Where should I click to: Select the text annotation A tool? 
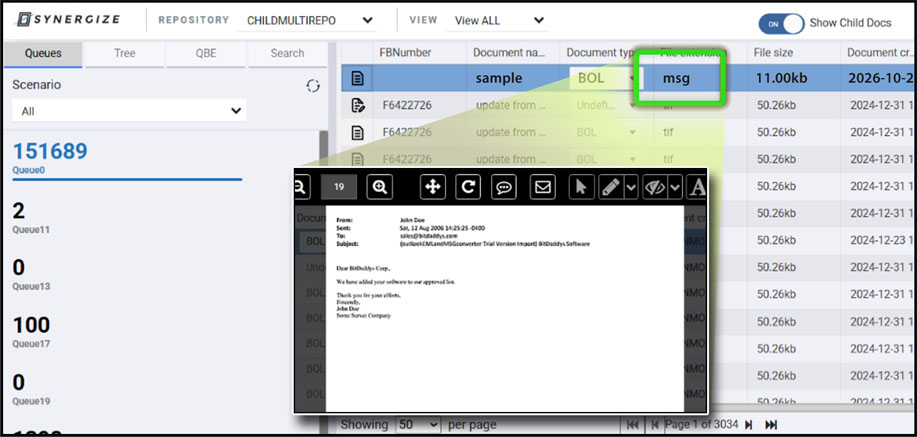697,187
